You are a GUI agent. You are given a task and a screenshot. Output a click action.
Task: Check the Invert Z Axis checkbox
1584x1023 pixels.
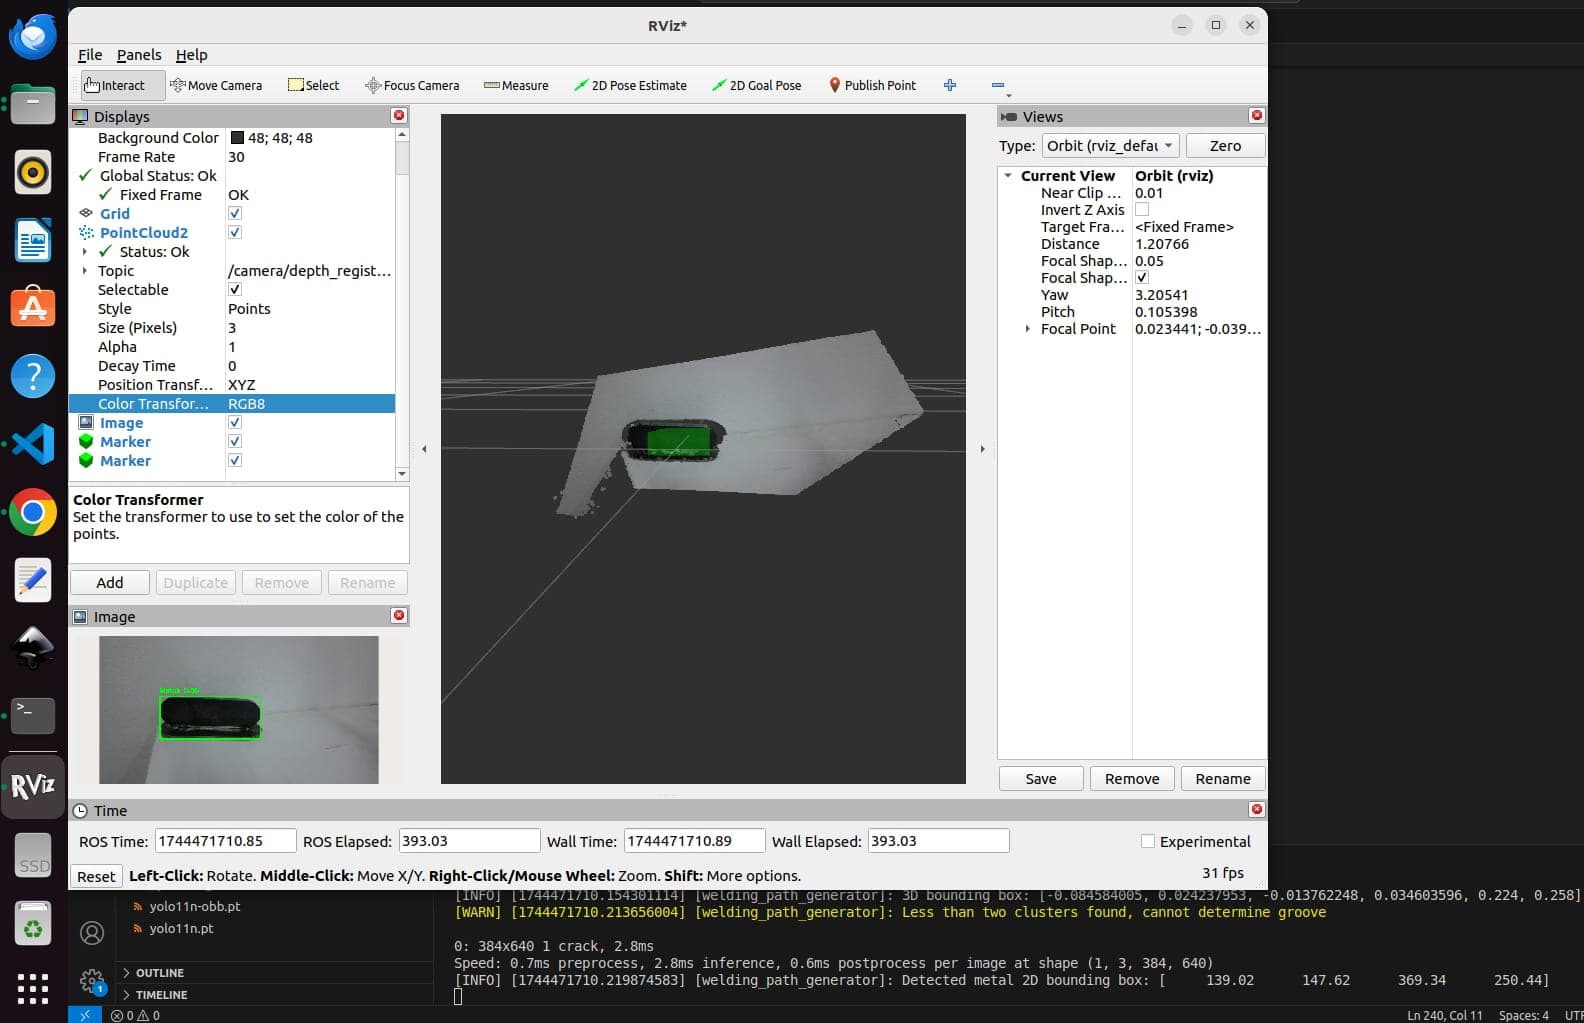[1142, 210]
